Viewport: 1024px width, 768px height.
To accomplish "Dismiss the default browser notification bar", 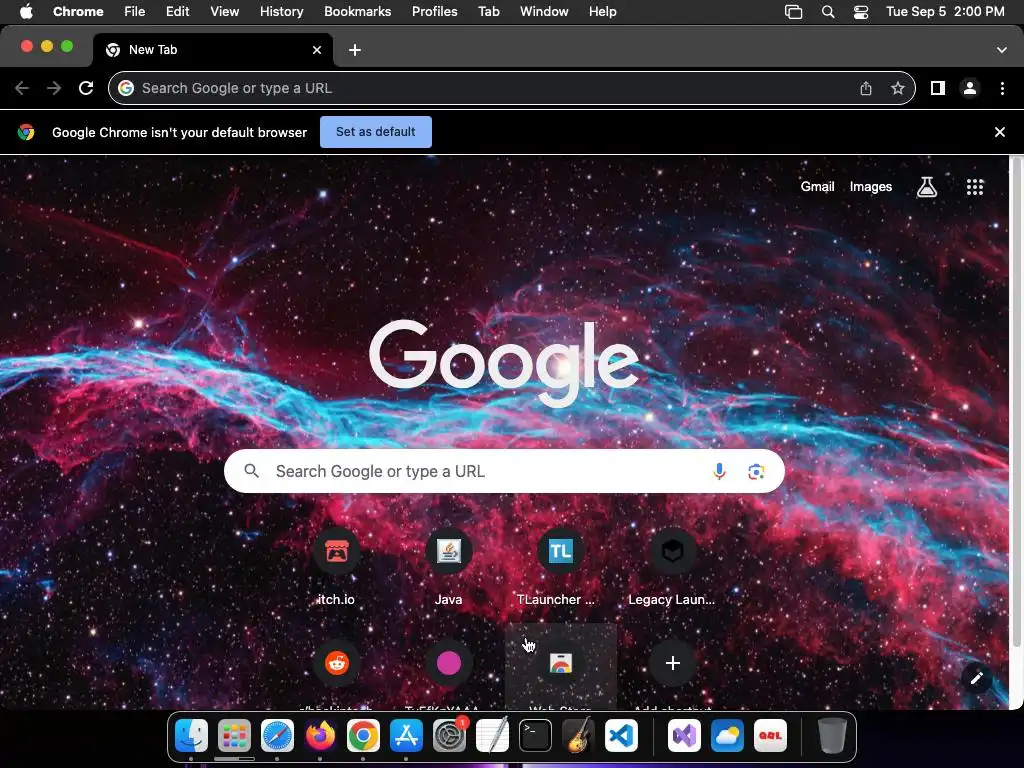I will click(1000, 132).
